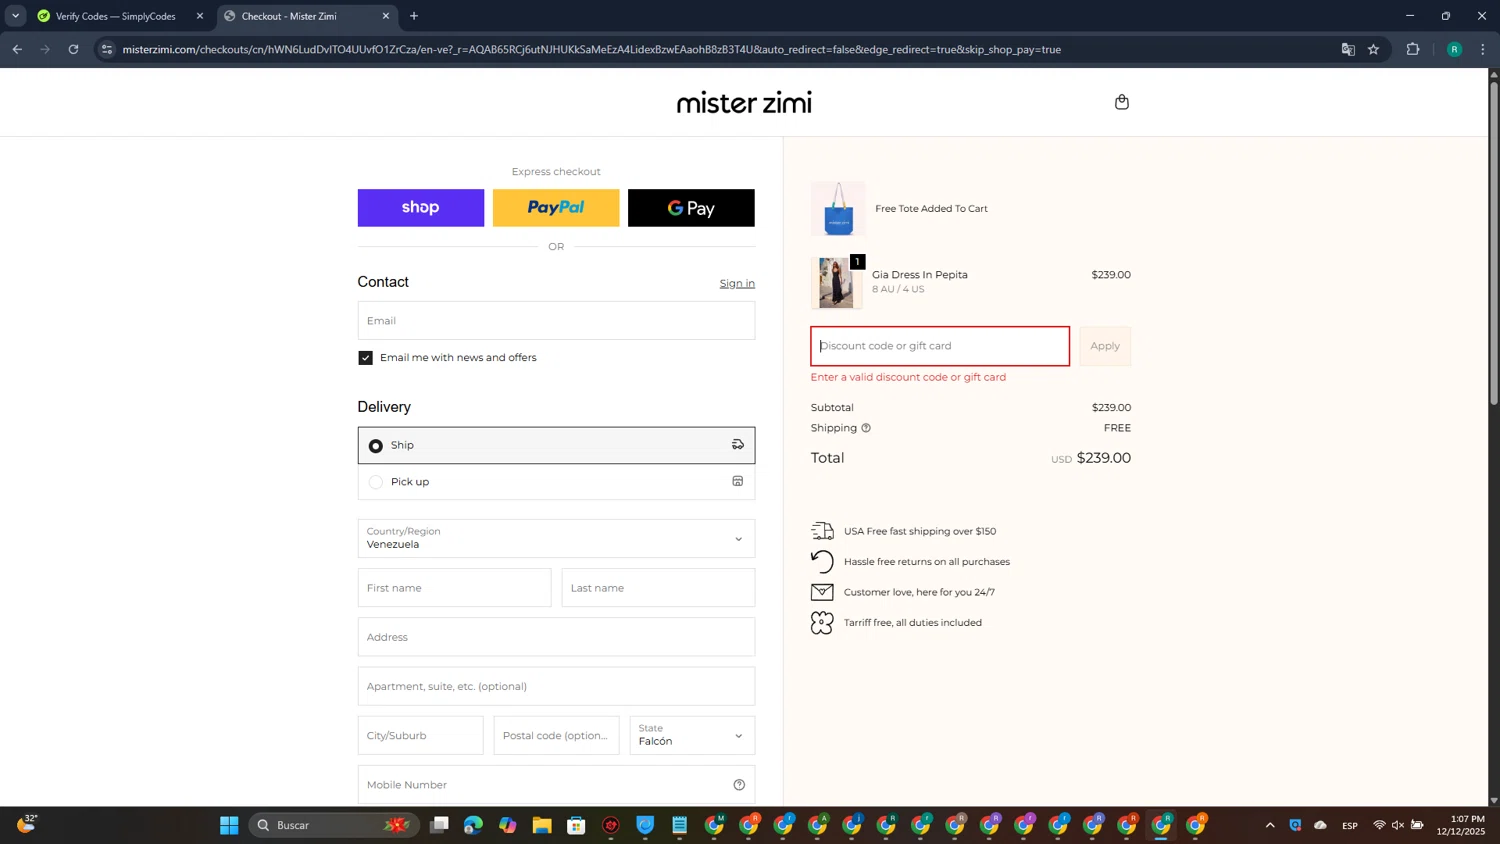
Task: Click the fast shipping truck icon
Action: click(822, 531)
